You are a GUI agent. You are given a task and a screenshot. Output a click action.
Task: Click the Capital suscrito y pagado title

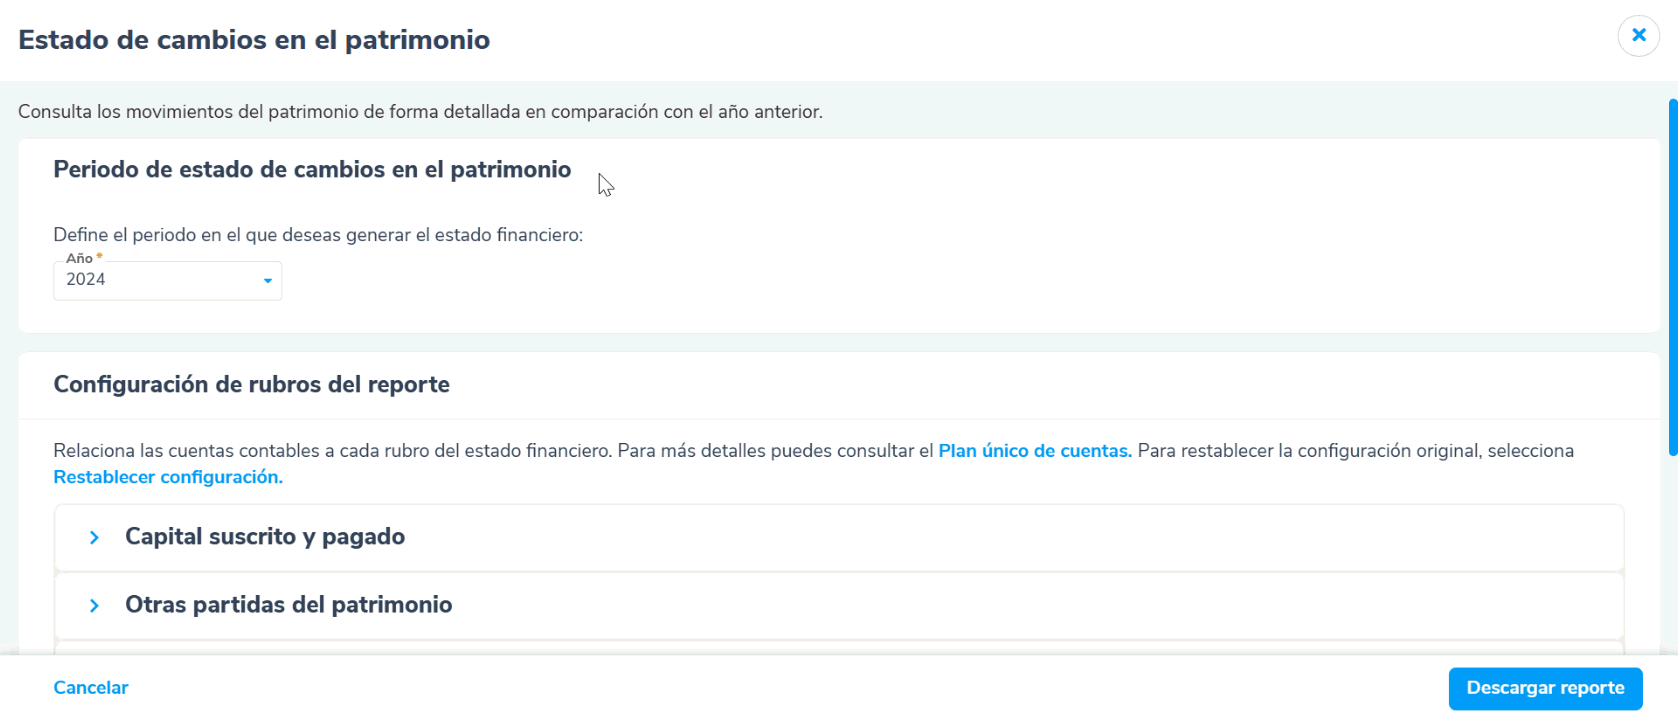coord(265,537)
